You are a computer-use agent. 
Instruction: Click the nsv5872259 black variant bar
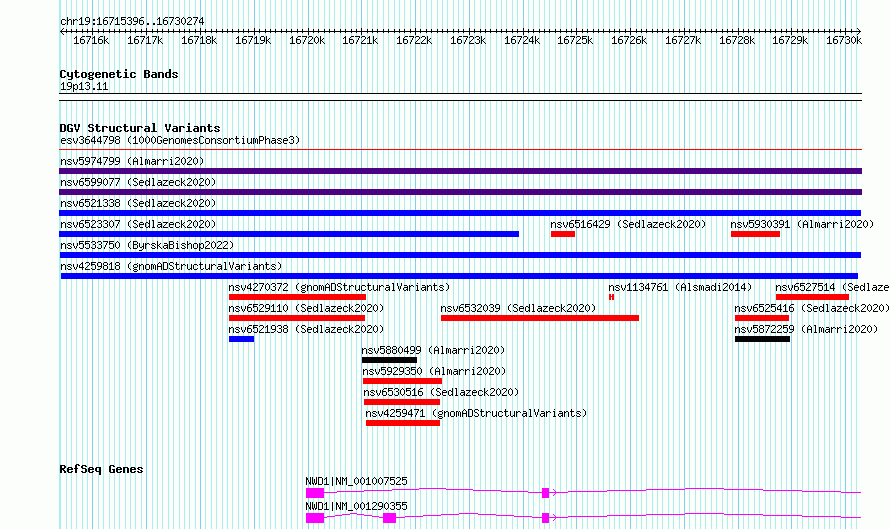point(762,339)
